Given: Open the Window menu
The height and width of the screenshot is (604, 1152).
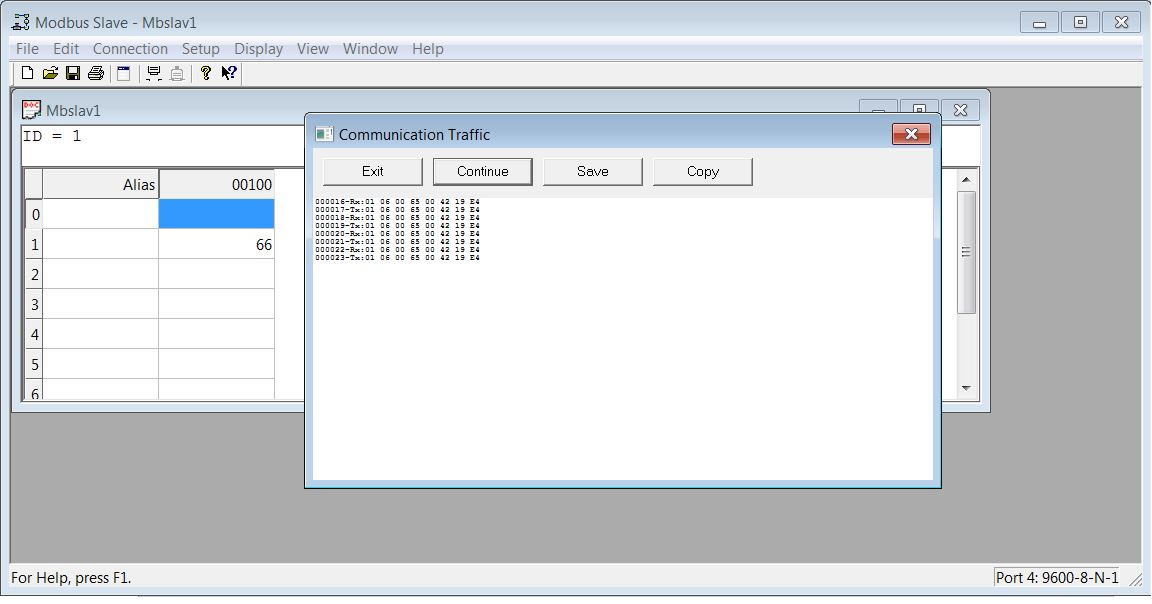Looking at the screenshot, I should pyautogui.click(x=370, y=48).
